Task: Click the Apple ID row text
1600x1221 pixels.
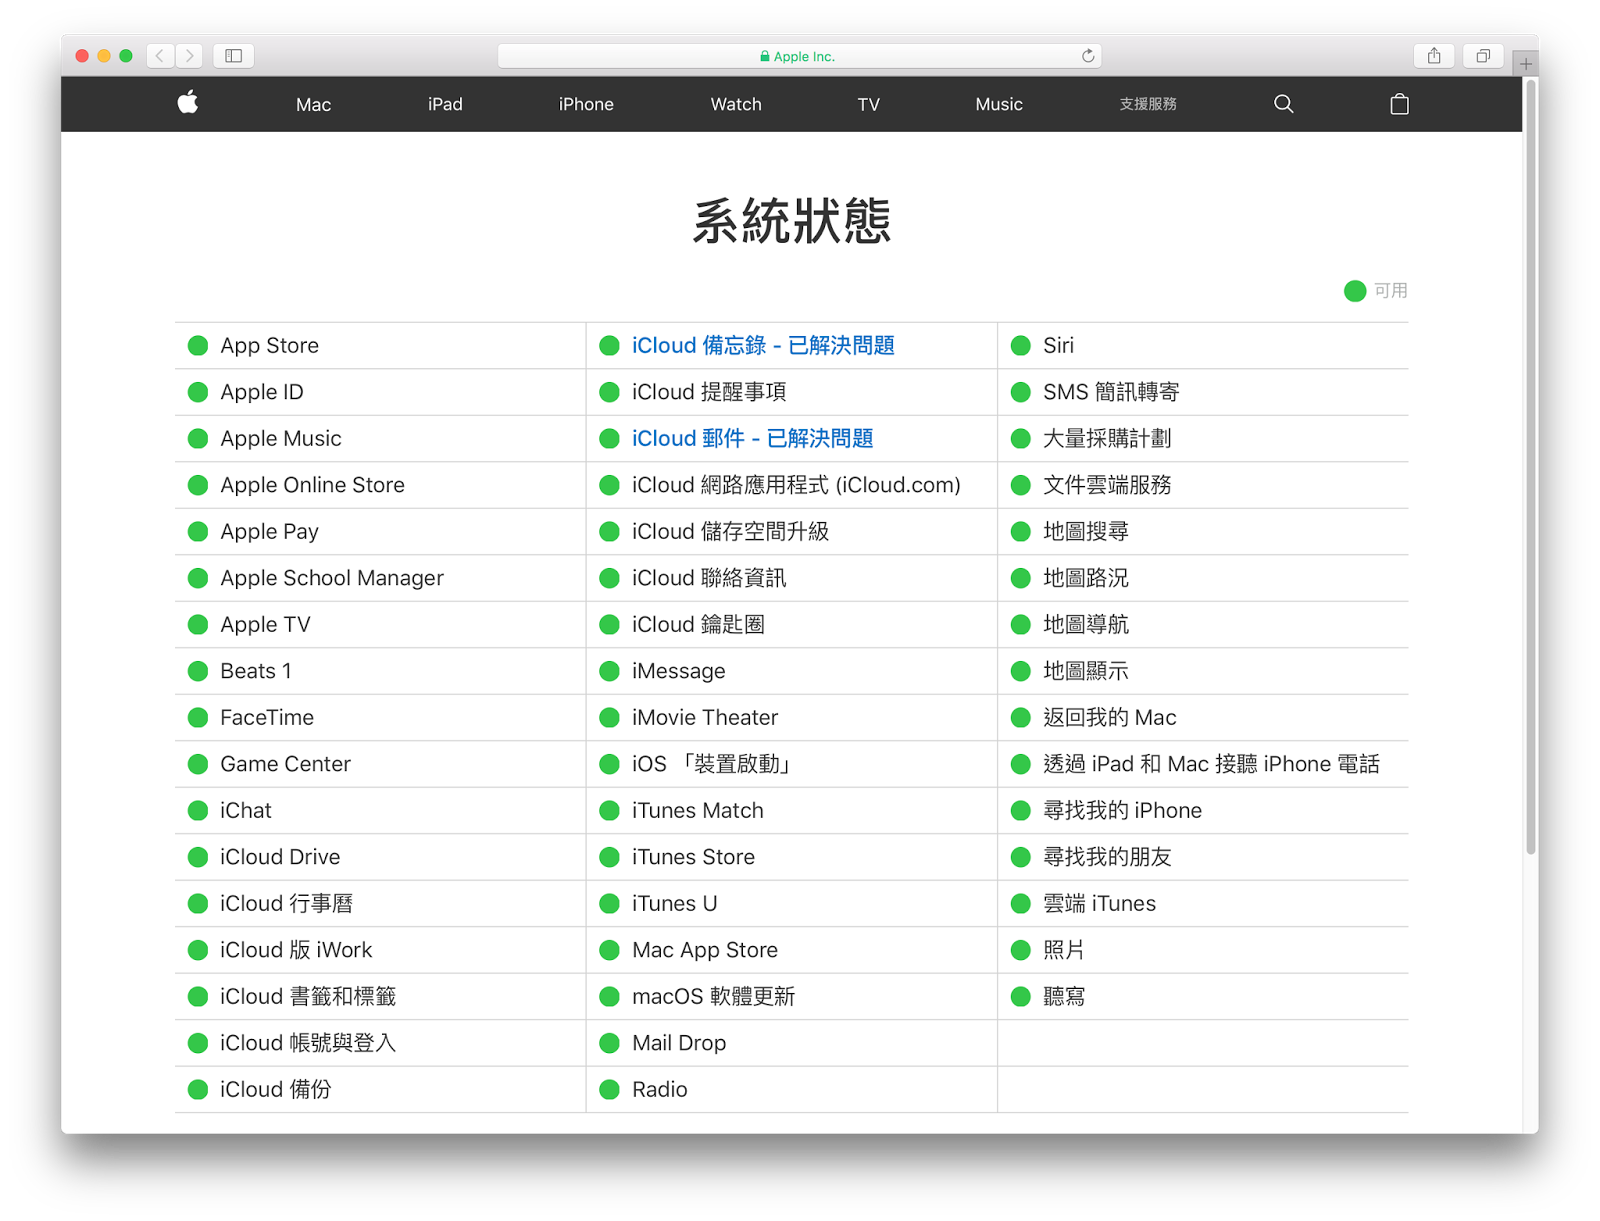Action: 262,392
